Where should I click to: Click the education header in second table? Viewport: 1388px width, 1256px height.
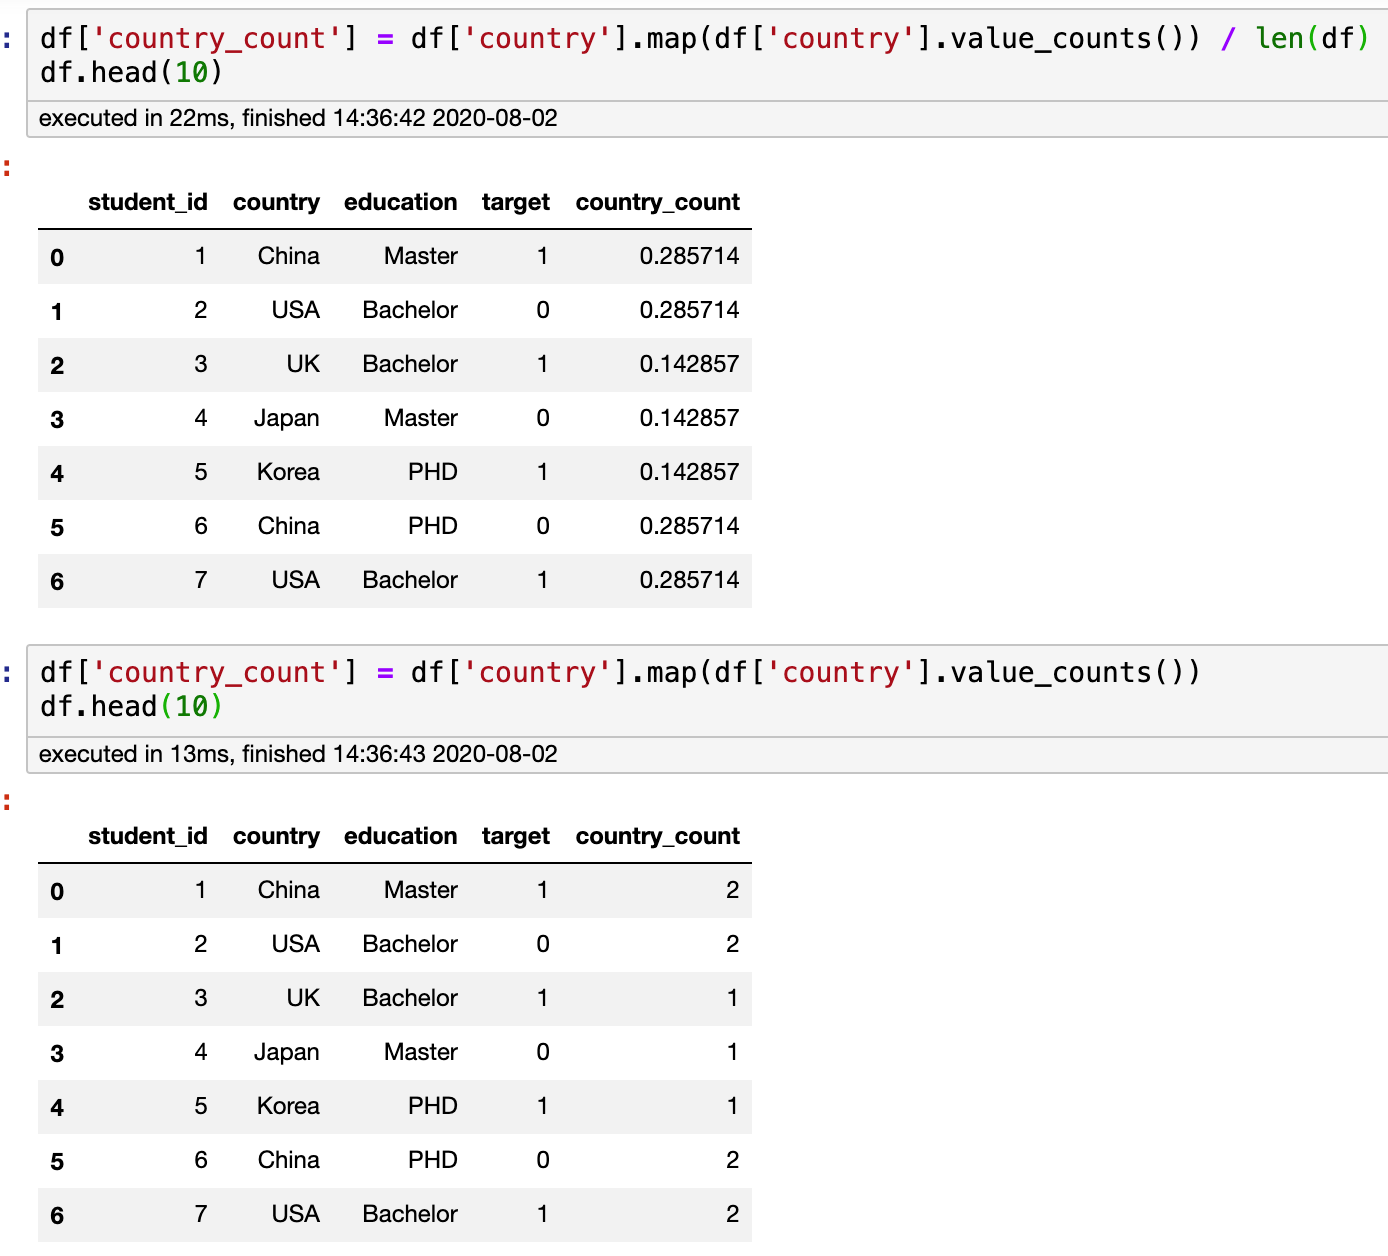coord(400,836)
